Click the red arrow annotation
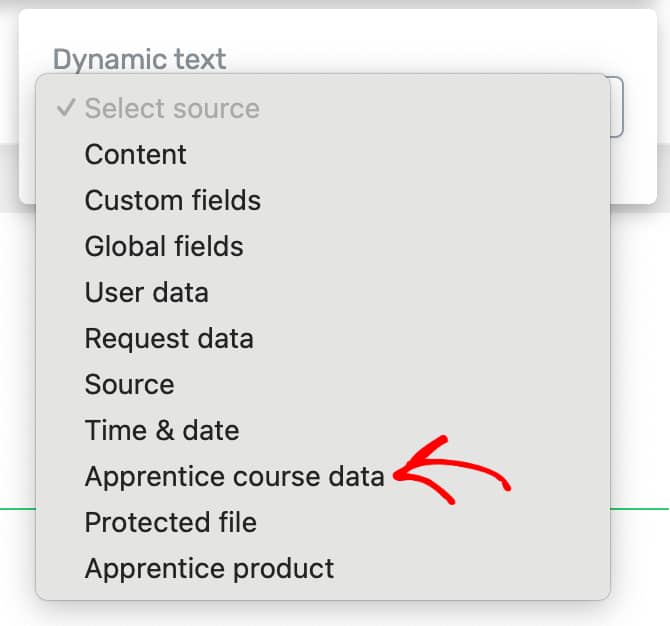Image resolution: width=670 pixels, height=626 pixels. (452, 470)
